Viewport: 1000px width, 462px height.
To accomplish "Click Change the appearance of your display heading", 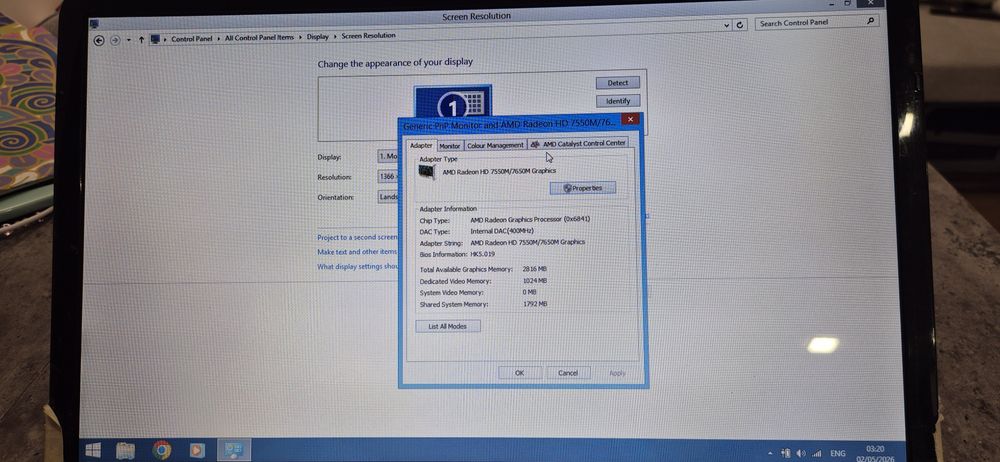I will [x=395, y=63].
